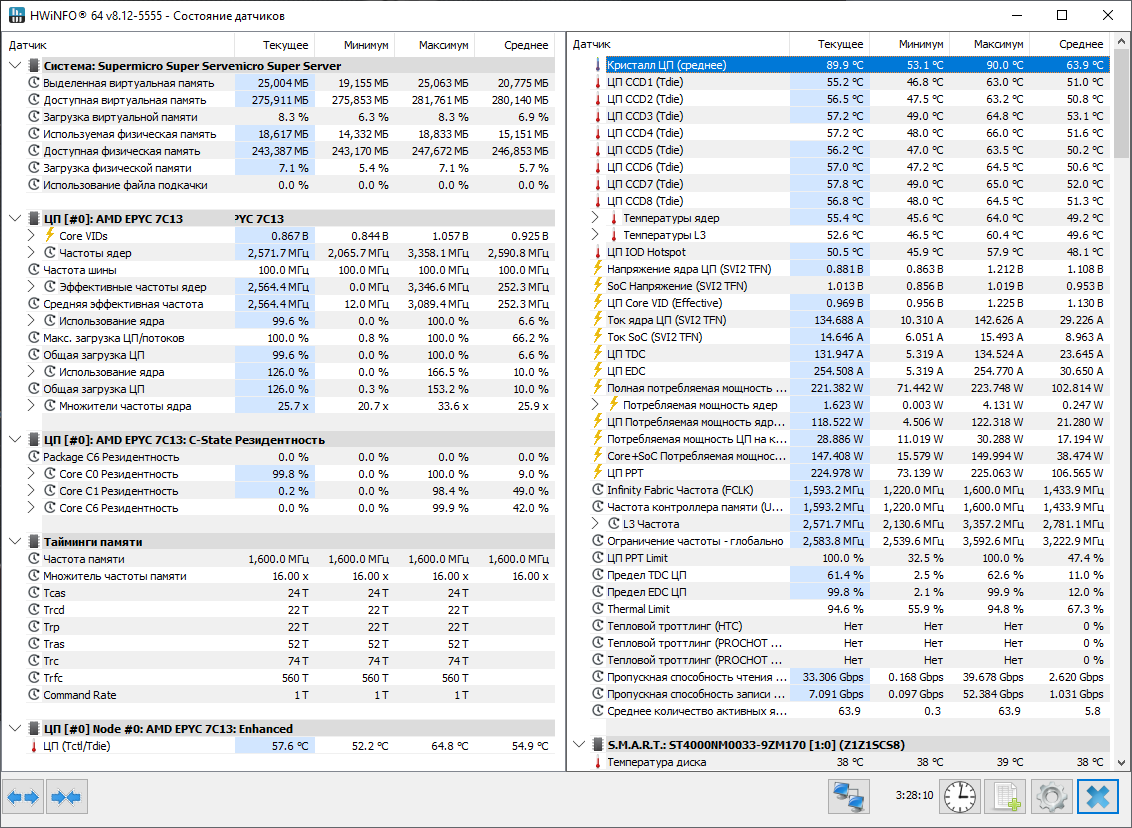The image size is (1132, 828).
Task: Click the 254.508 A current EDC value
Action: [839, 371]
